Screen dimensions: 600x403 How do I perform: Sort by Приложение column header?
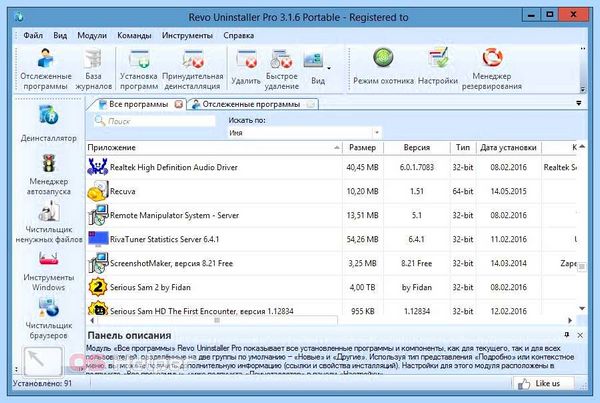click(x=214, y=147)
